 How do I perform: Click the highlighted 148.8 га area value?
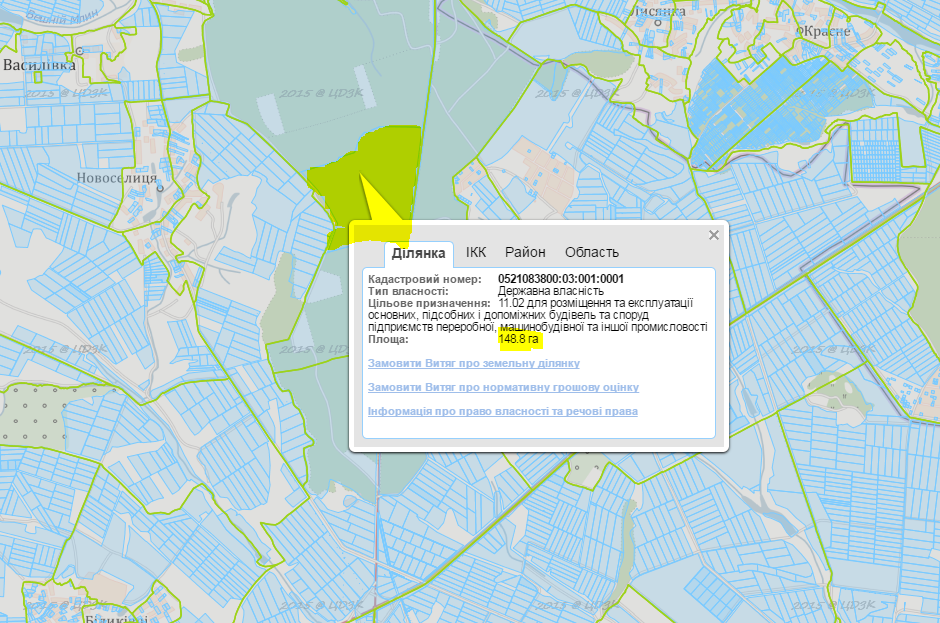pos(518,340)
